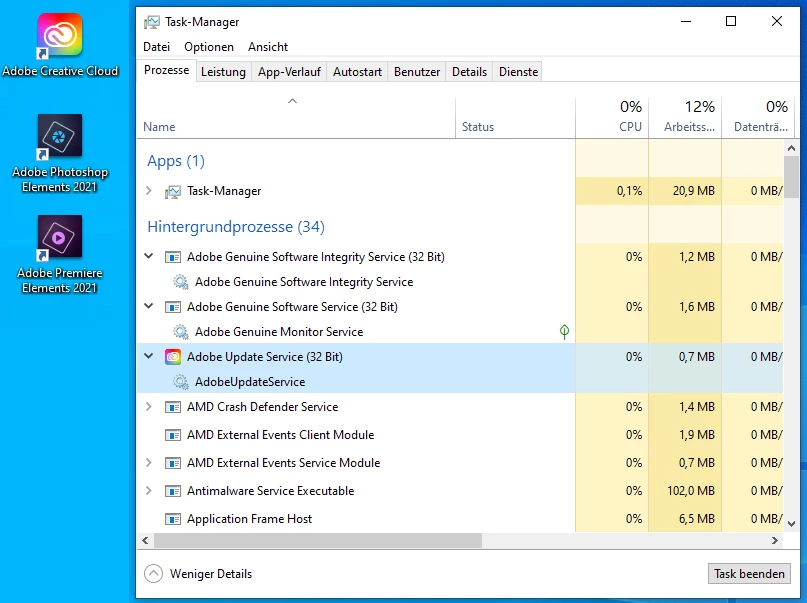Viewport: 807px width, 603px height.
Task: Switch to the Autostart tab
Action: point(357,72)
